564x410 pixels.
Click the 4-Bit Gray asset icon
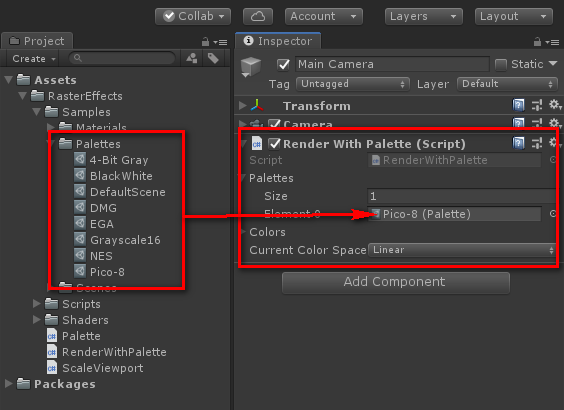pos(80,159)
